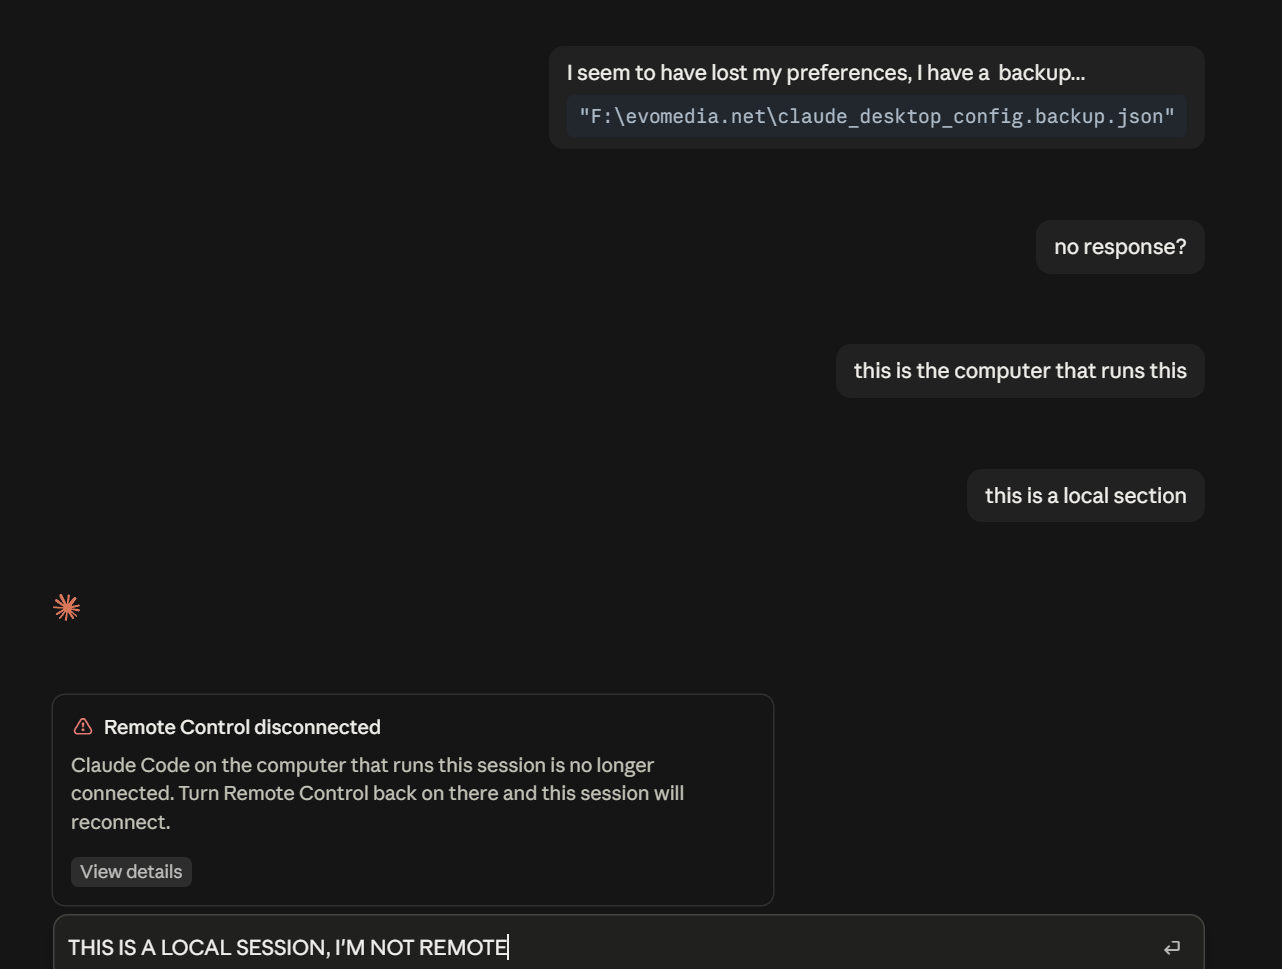The width and height of the screenshot is (1282, 969).
Task: Click the warning triangle beside Remote Control disconnected
Action: [x=83, y=727]
